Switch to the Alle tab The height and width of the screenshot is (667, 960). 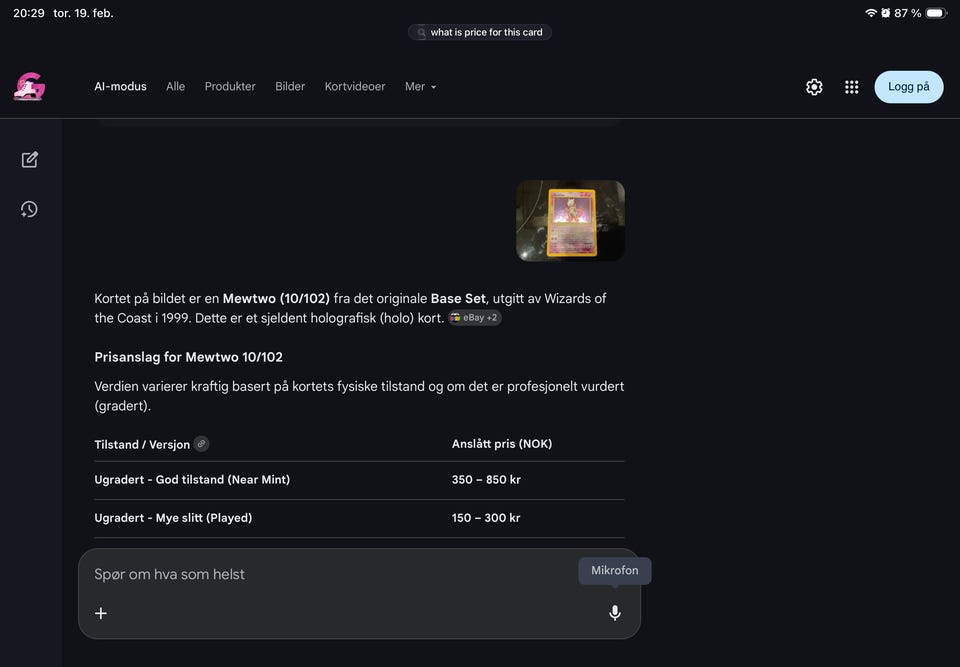pyautogui.click(x=175, y=86)
